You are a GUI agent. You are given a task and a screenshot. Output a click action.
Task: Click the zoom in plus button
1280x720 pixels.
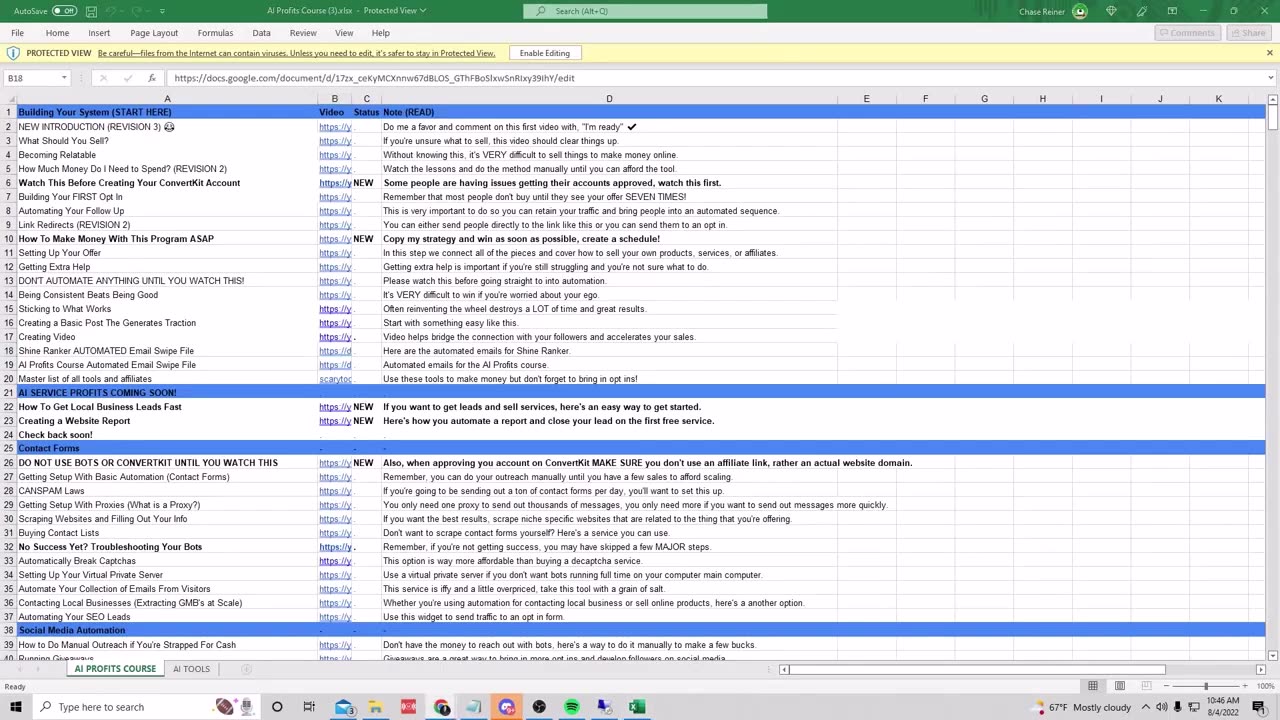click(1246, 686)
